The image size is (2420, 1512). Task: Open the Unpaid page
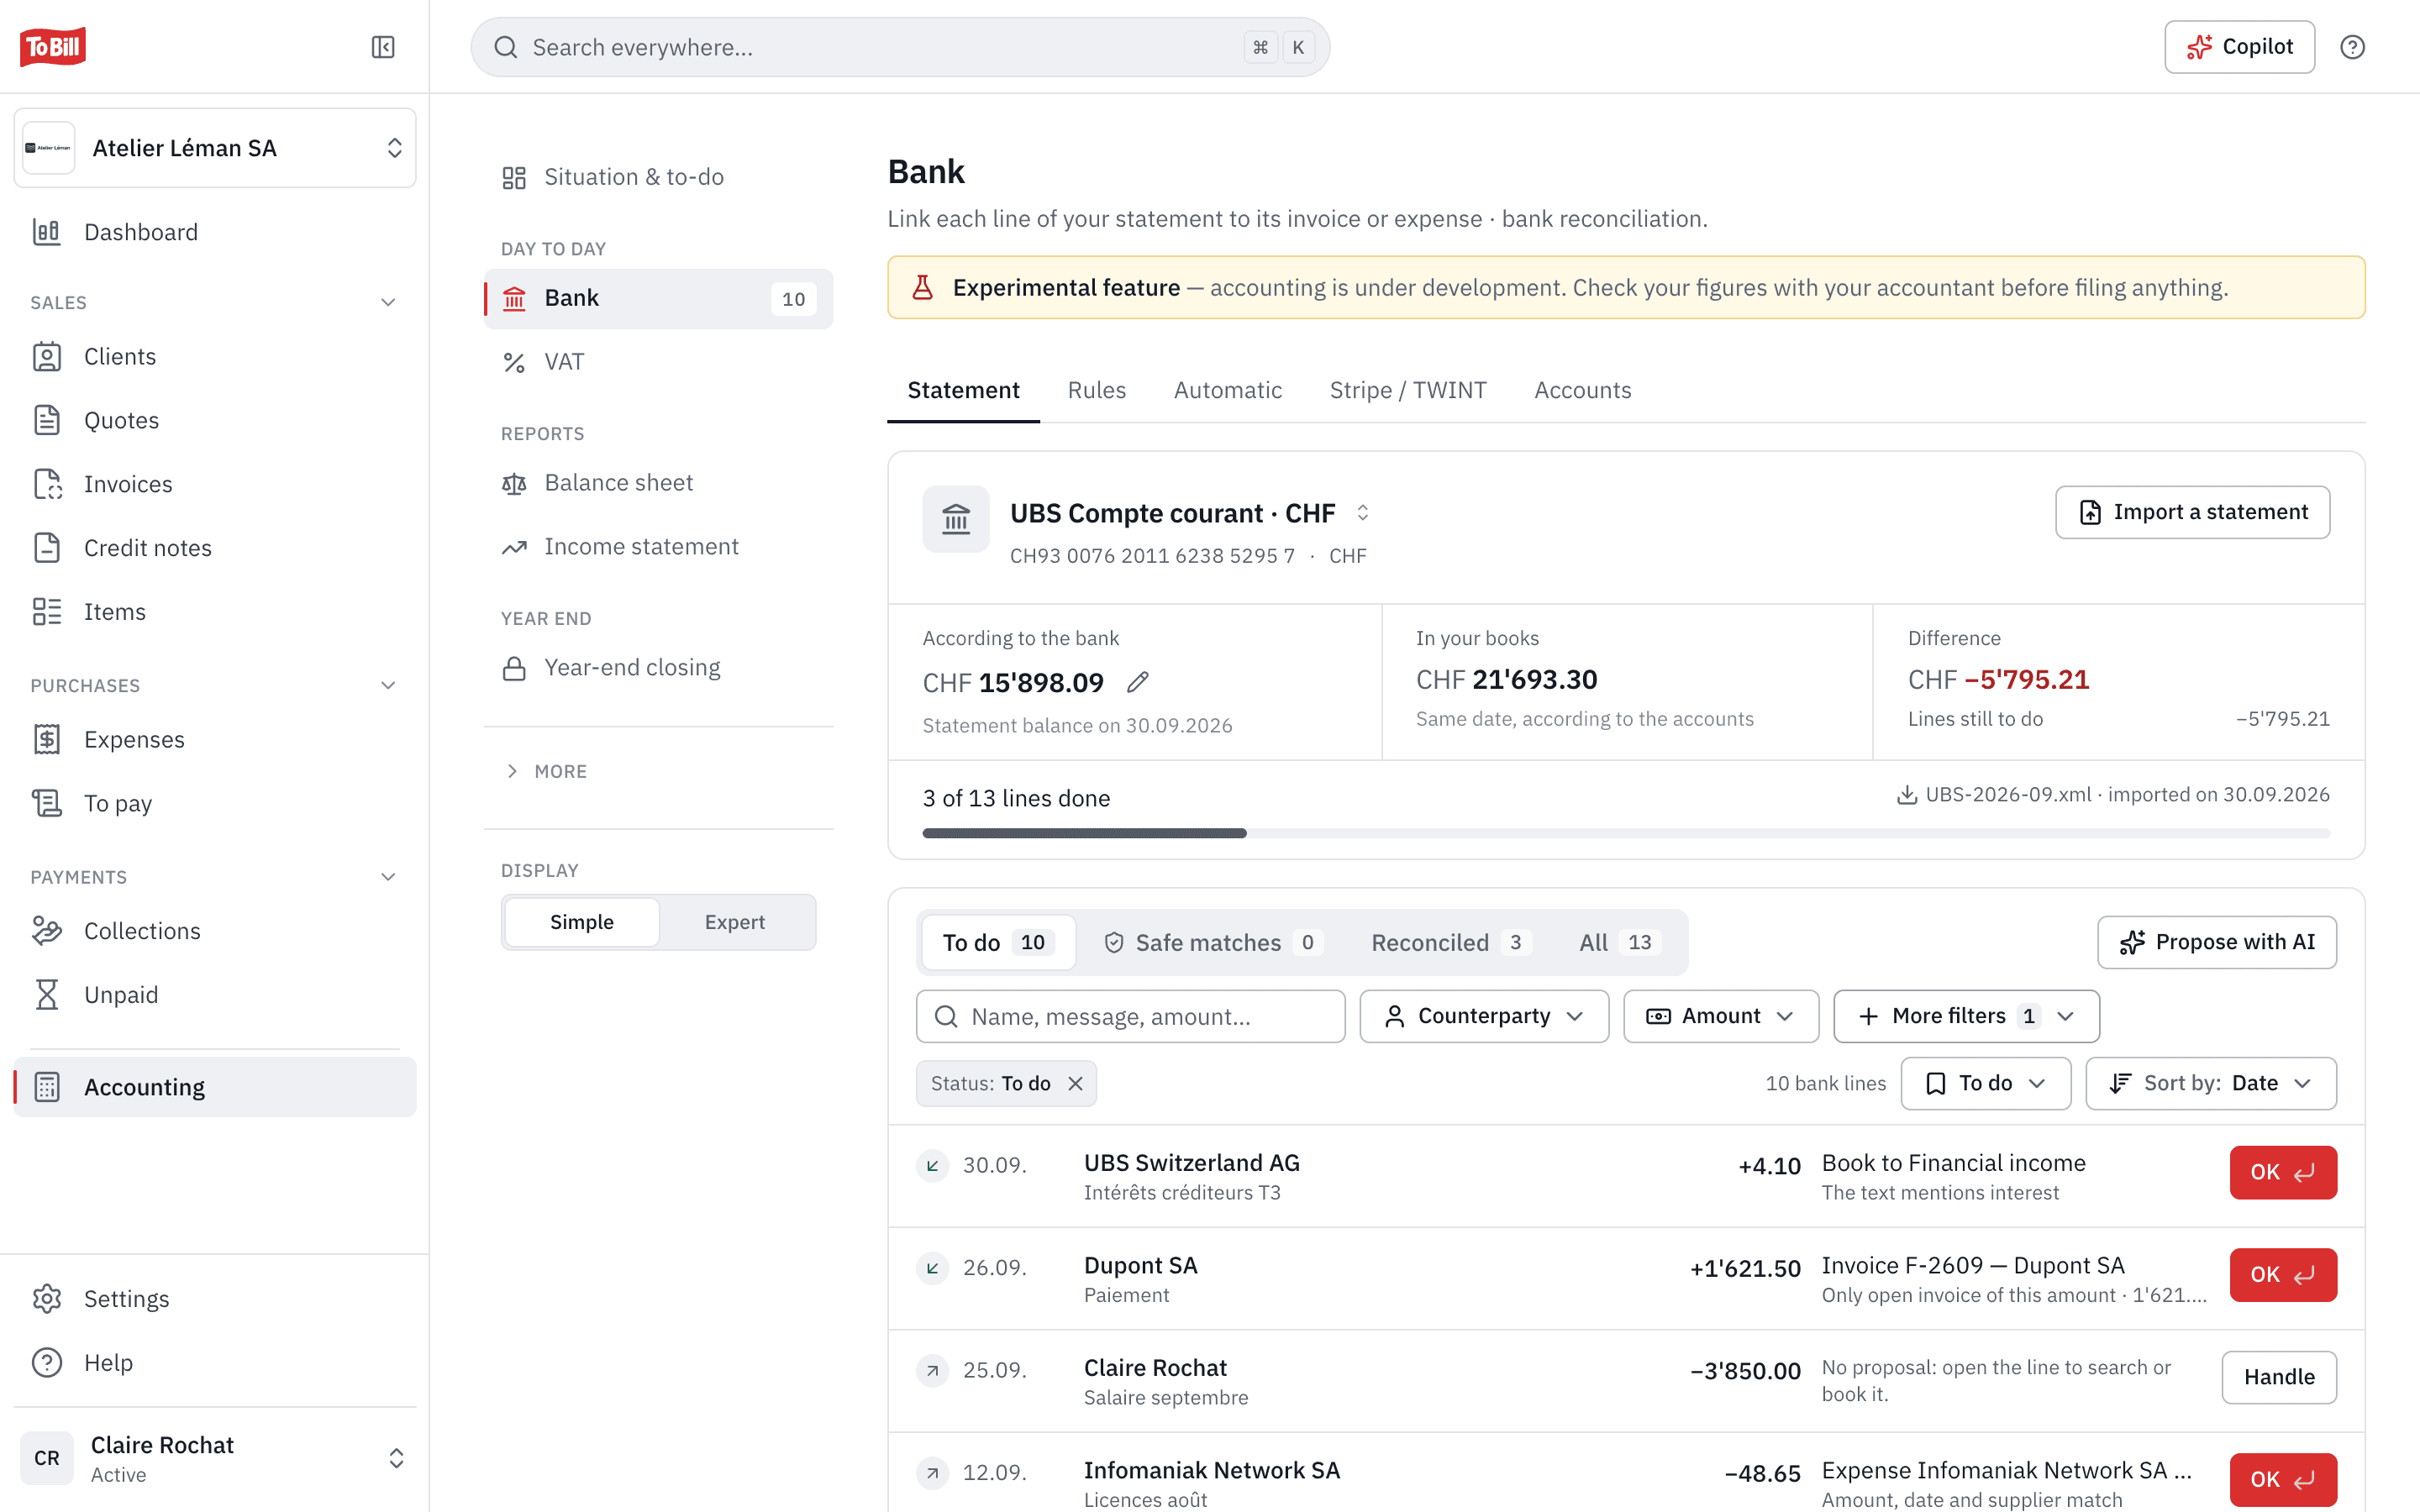tap(215, 995)
